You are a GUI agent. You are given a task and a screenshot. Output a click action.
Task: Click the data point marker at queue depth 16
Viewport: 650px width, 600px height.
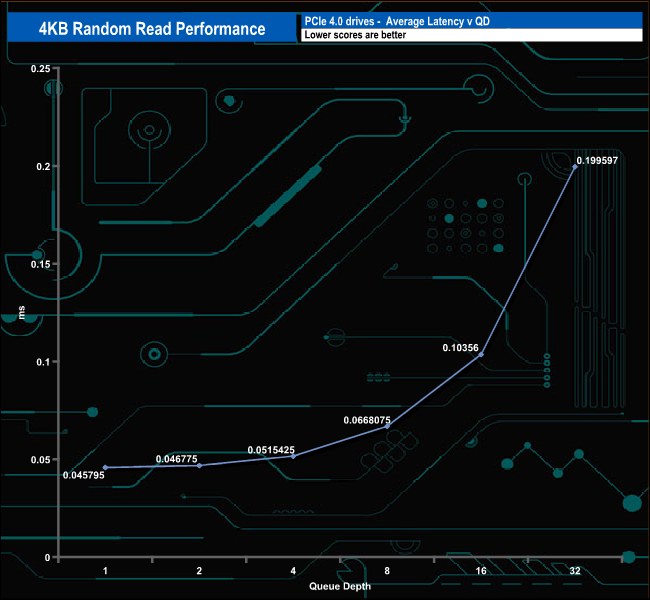481,355
